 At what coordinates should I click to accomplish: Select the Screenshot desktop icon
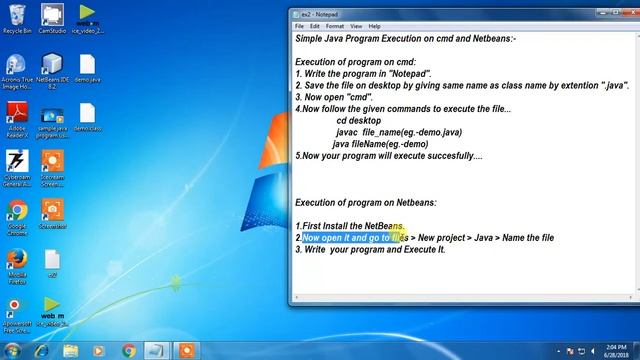tap(52, 214)
